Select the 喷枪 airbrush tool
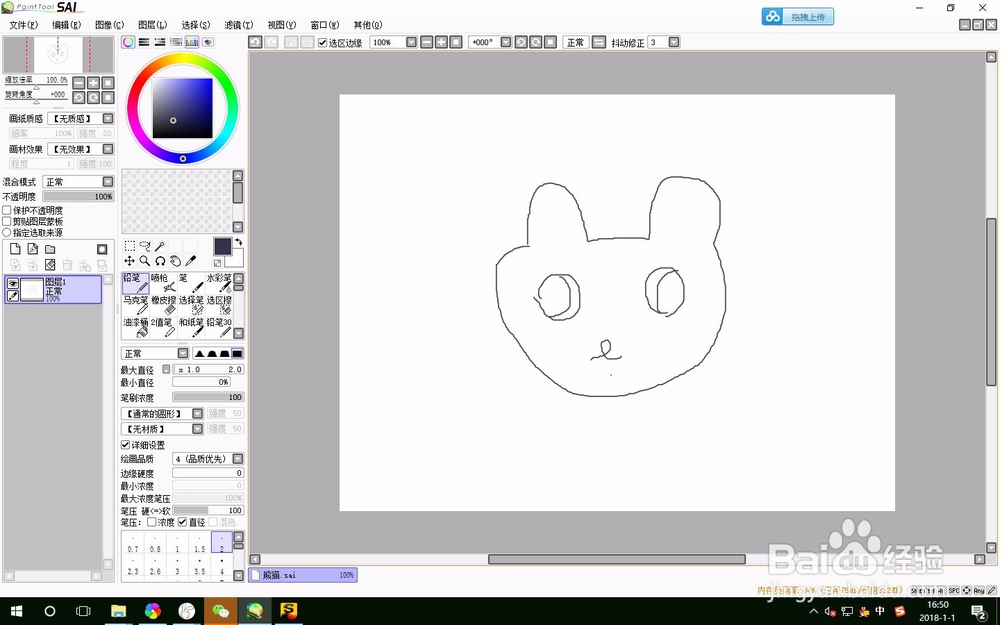Screen dimensions: 1000x625 tap(163, 283)
